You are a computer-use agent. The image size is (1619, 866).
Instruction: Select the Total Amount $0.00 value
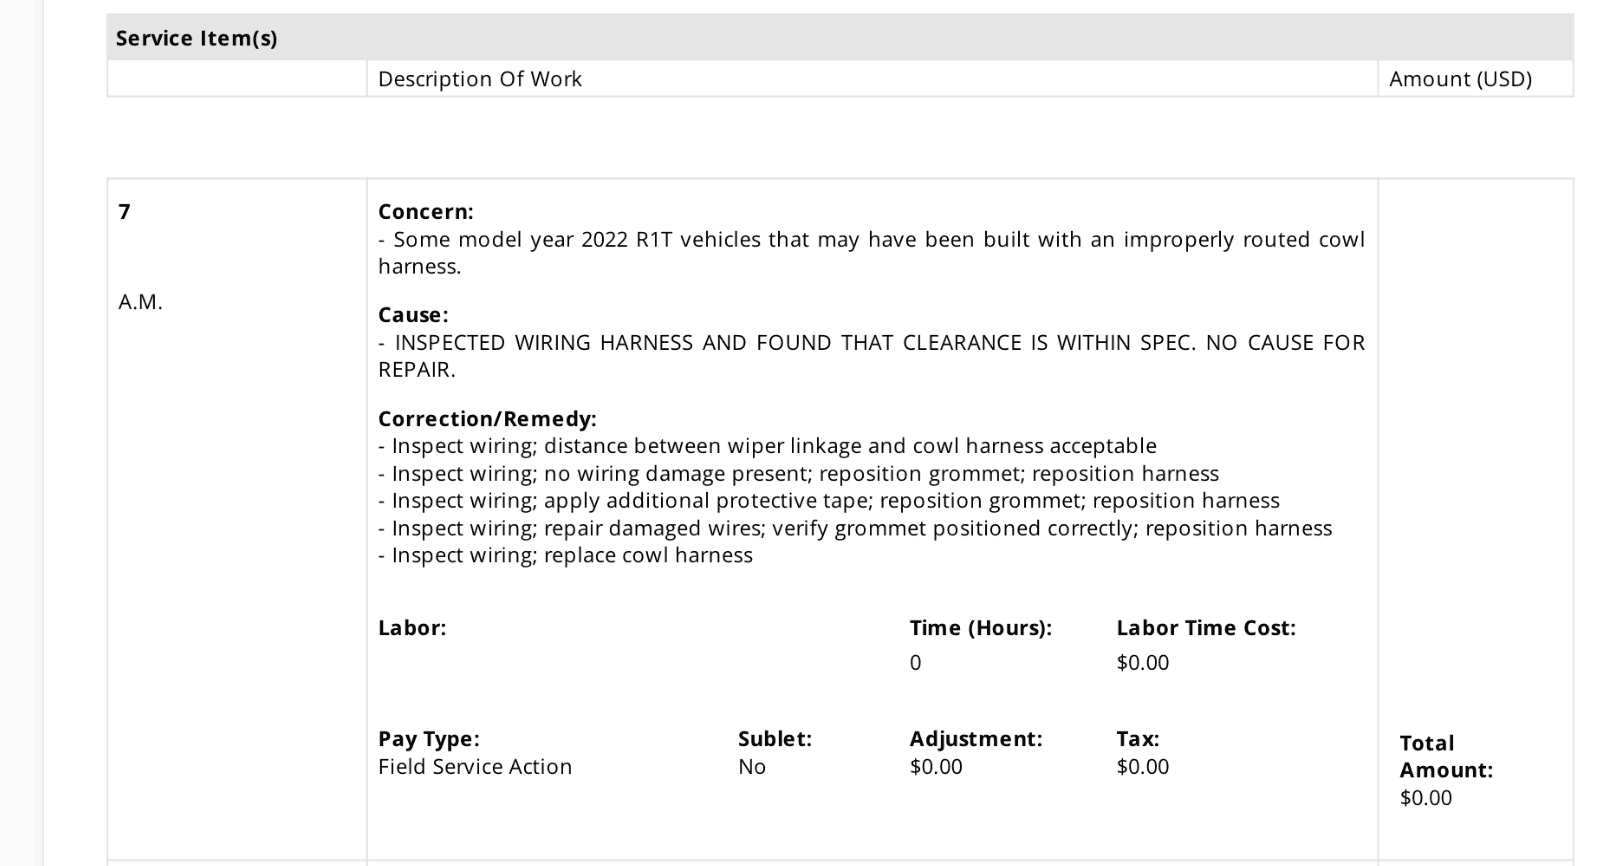pyautogui.click(x=1426, y=798)
